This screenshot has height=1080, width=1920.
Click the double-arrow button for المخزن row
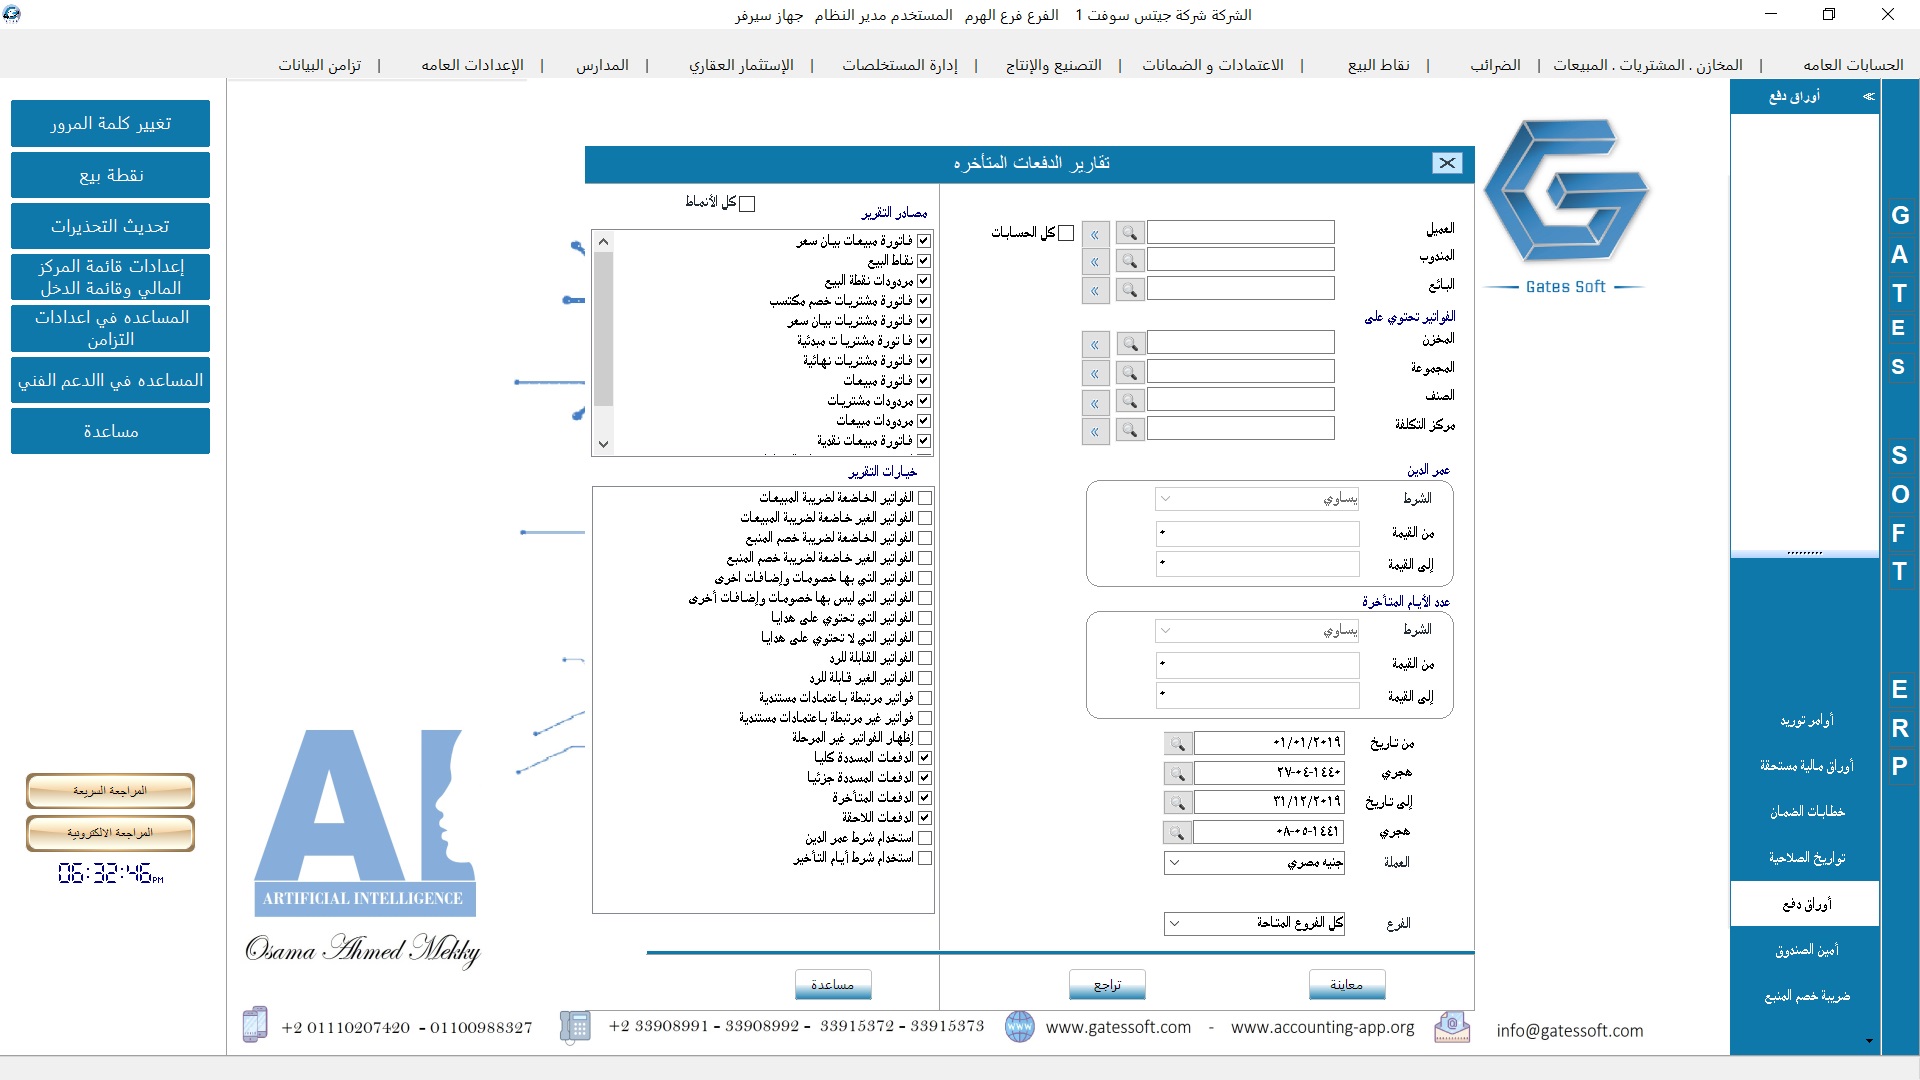[x=1095, y=344]
